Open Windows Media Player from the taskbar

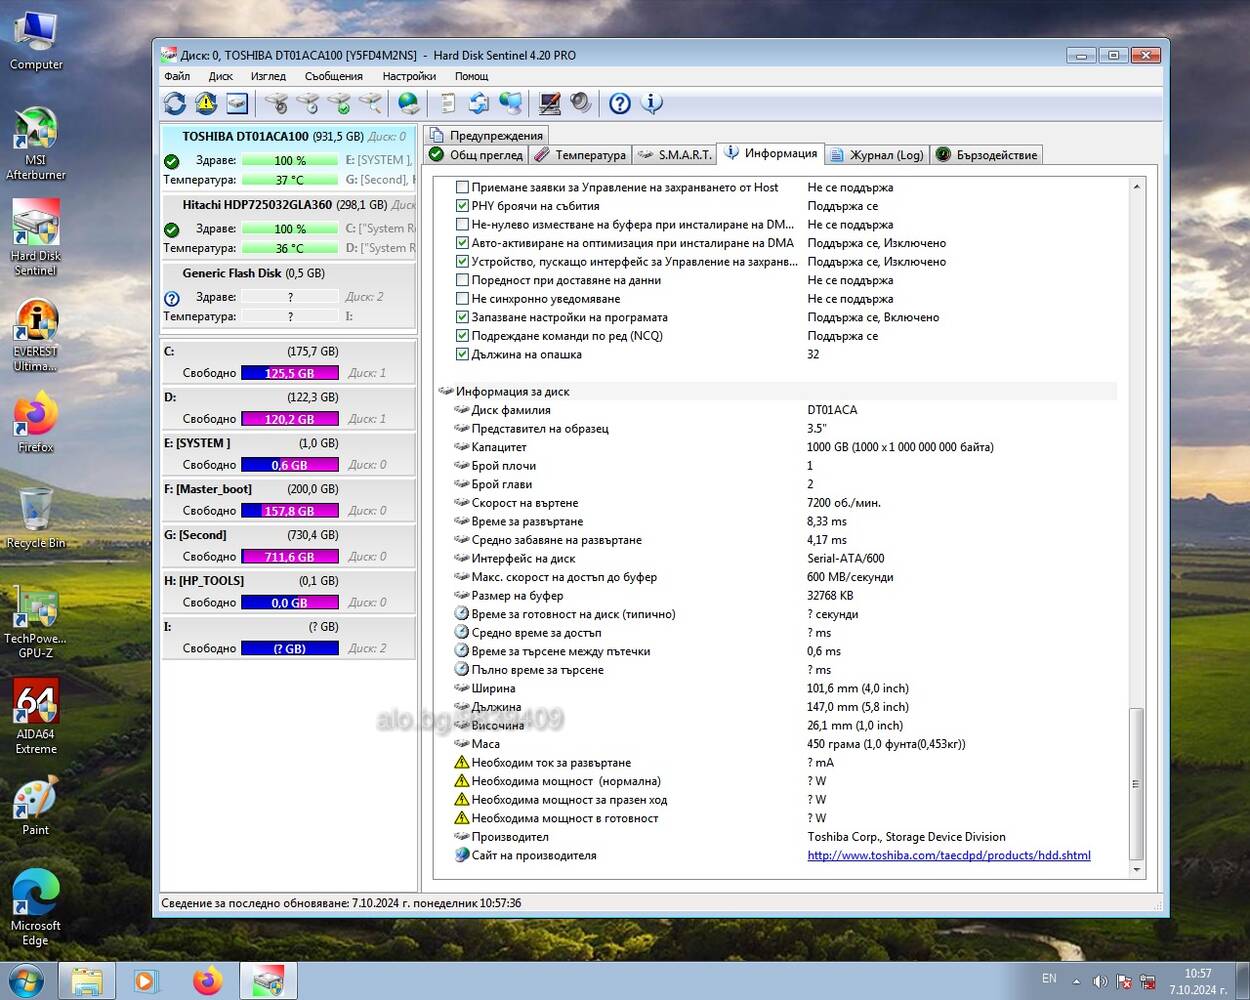[x=146, y=981]
